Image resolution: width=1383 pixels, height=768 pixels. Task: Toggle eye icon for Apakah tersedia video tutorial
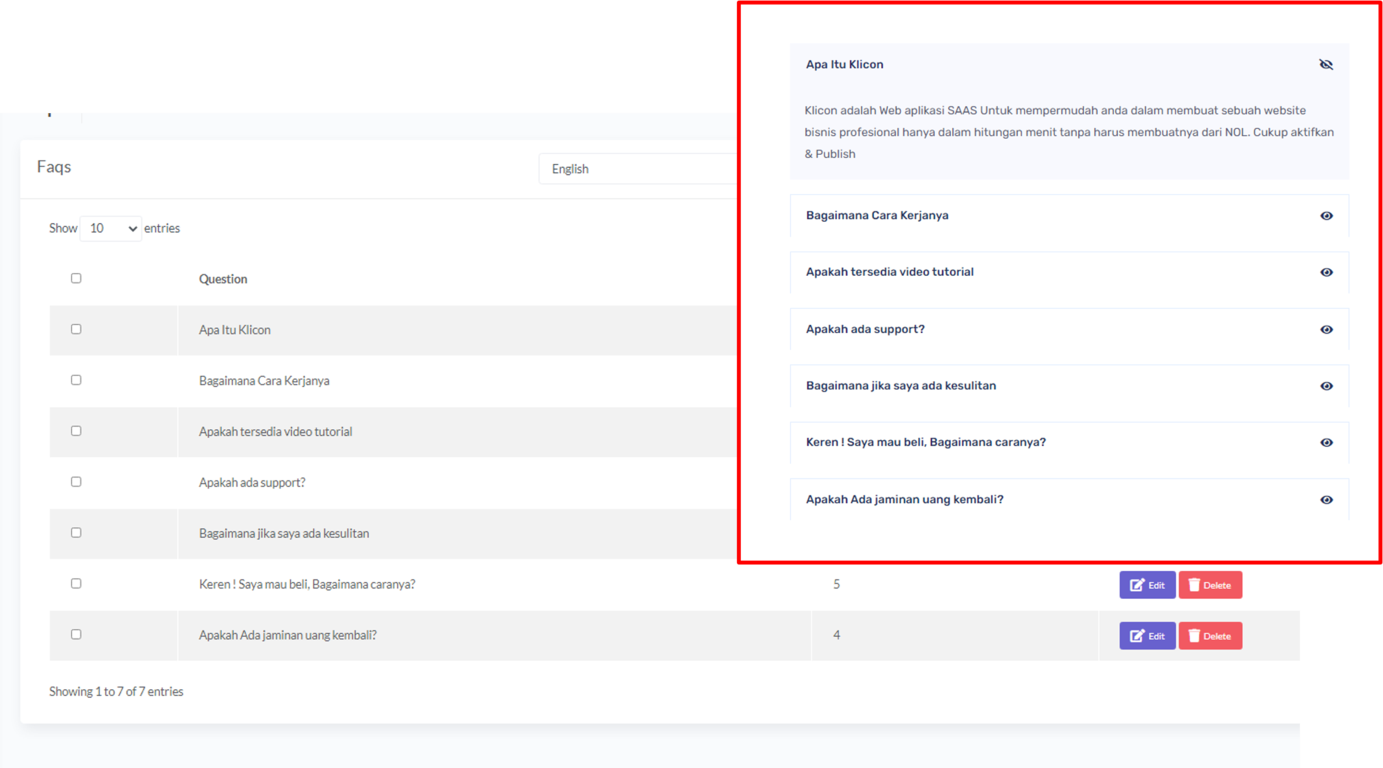point(1326,272)
